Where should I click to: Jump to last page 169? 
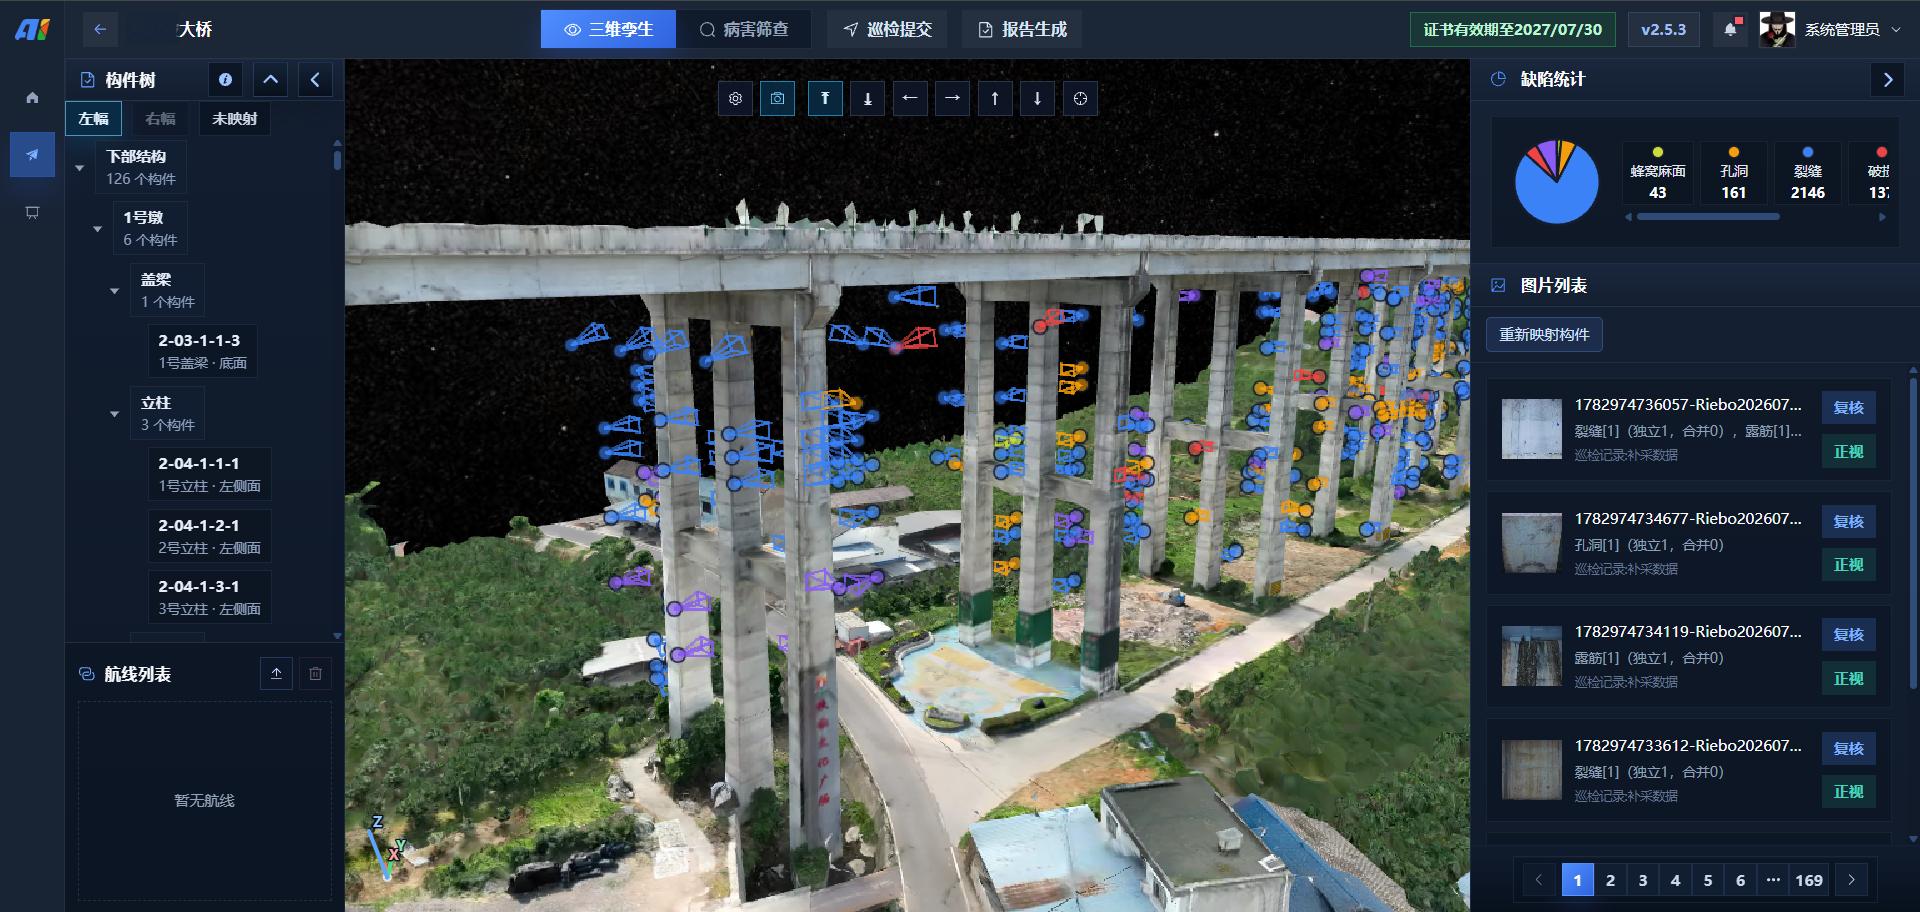(1808, 880)
